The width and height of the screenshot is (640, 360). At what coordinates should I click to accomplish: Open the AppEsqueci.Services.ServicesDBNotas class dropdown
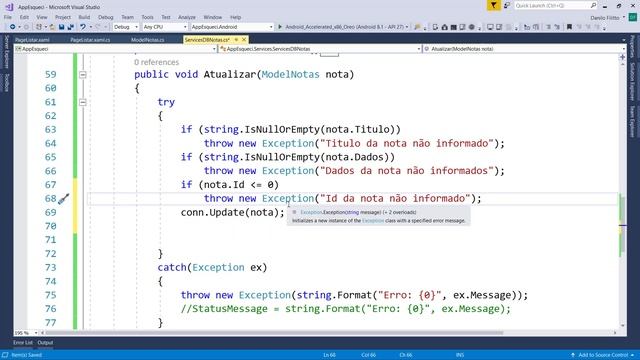320,49
